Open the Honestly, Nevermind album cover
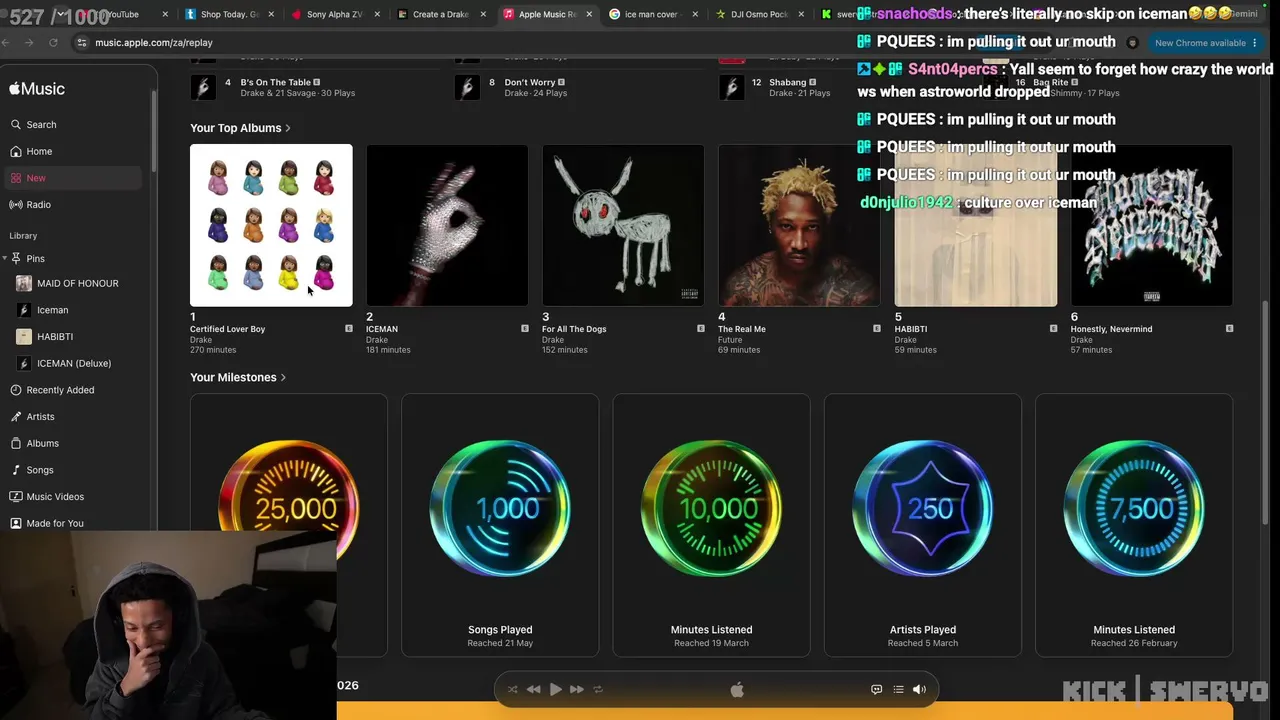 [1151, 225]
